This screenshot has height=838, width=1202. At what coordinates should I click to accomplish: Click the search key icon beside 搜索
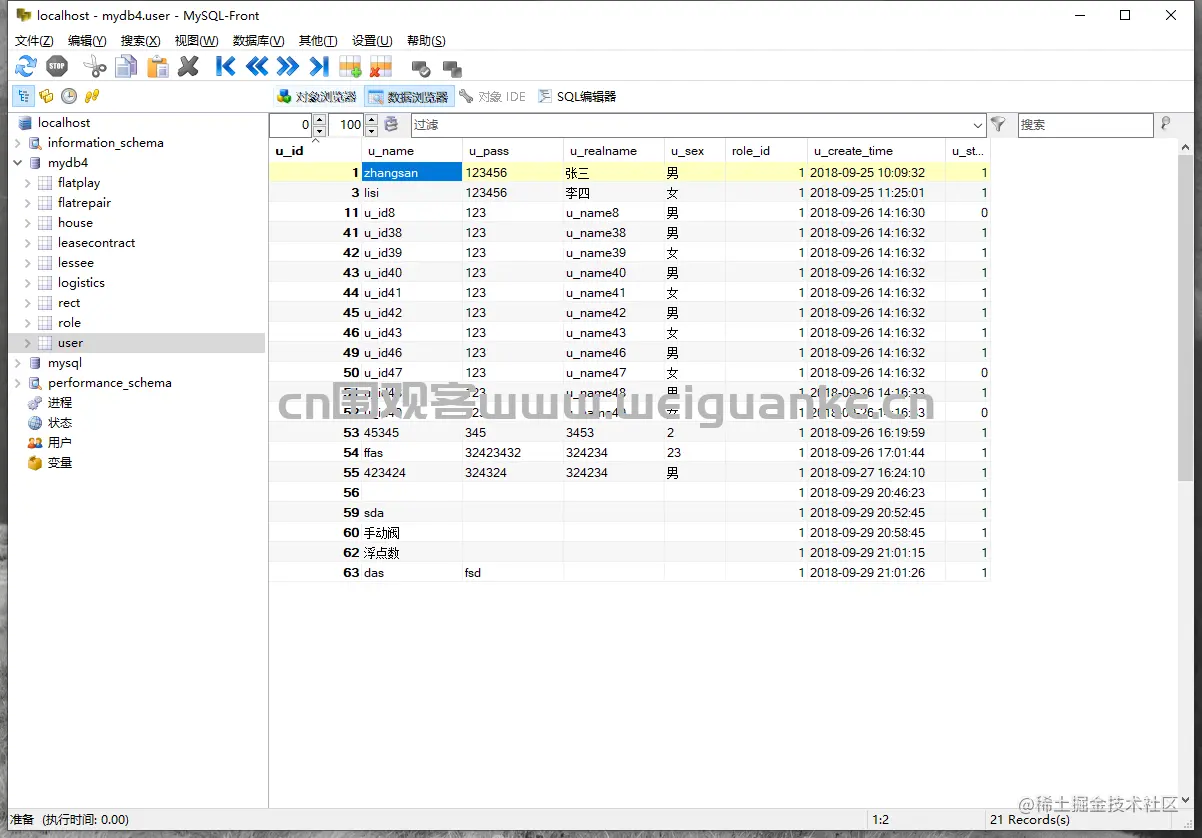[x=1165, y=124]
